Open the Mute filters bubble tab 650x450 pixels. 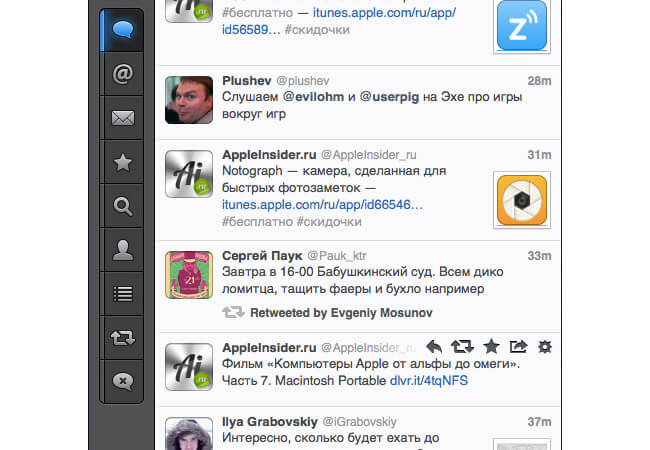tap(123, 381)
